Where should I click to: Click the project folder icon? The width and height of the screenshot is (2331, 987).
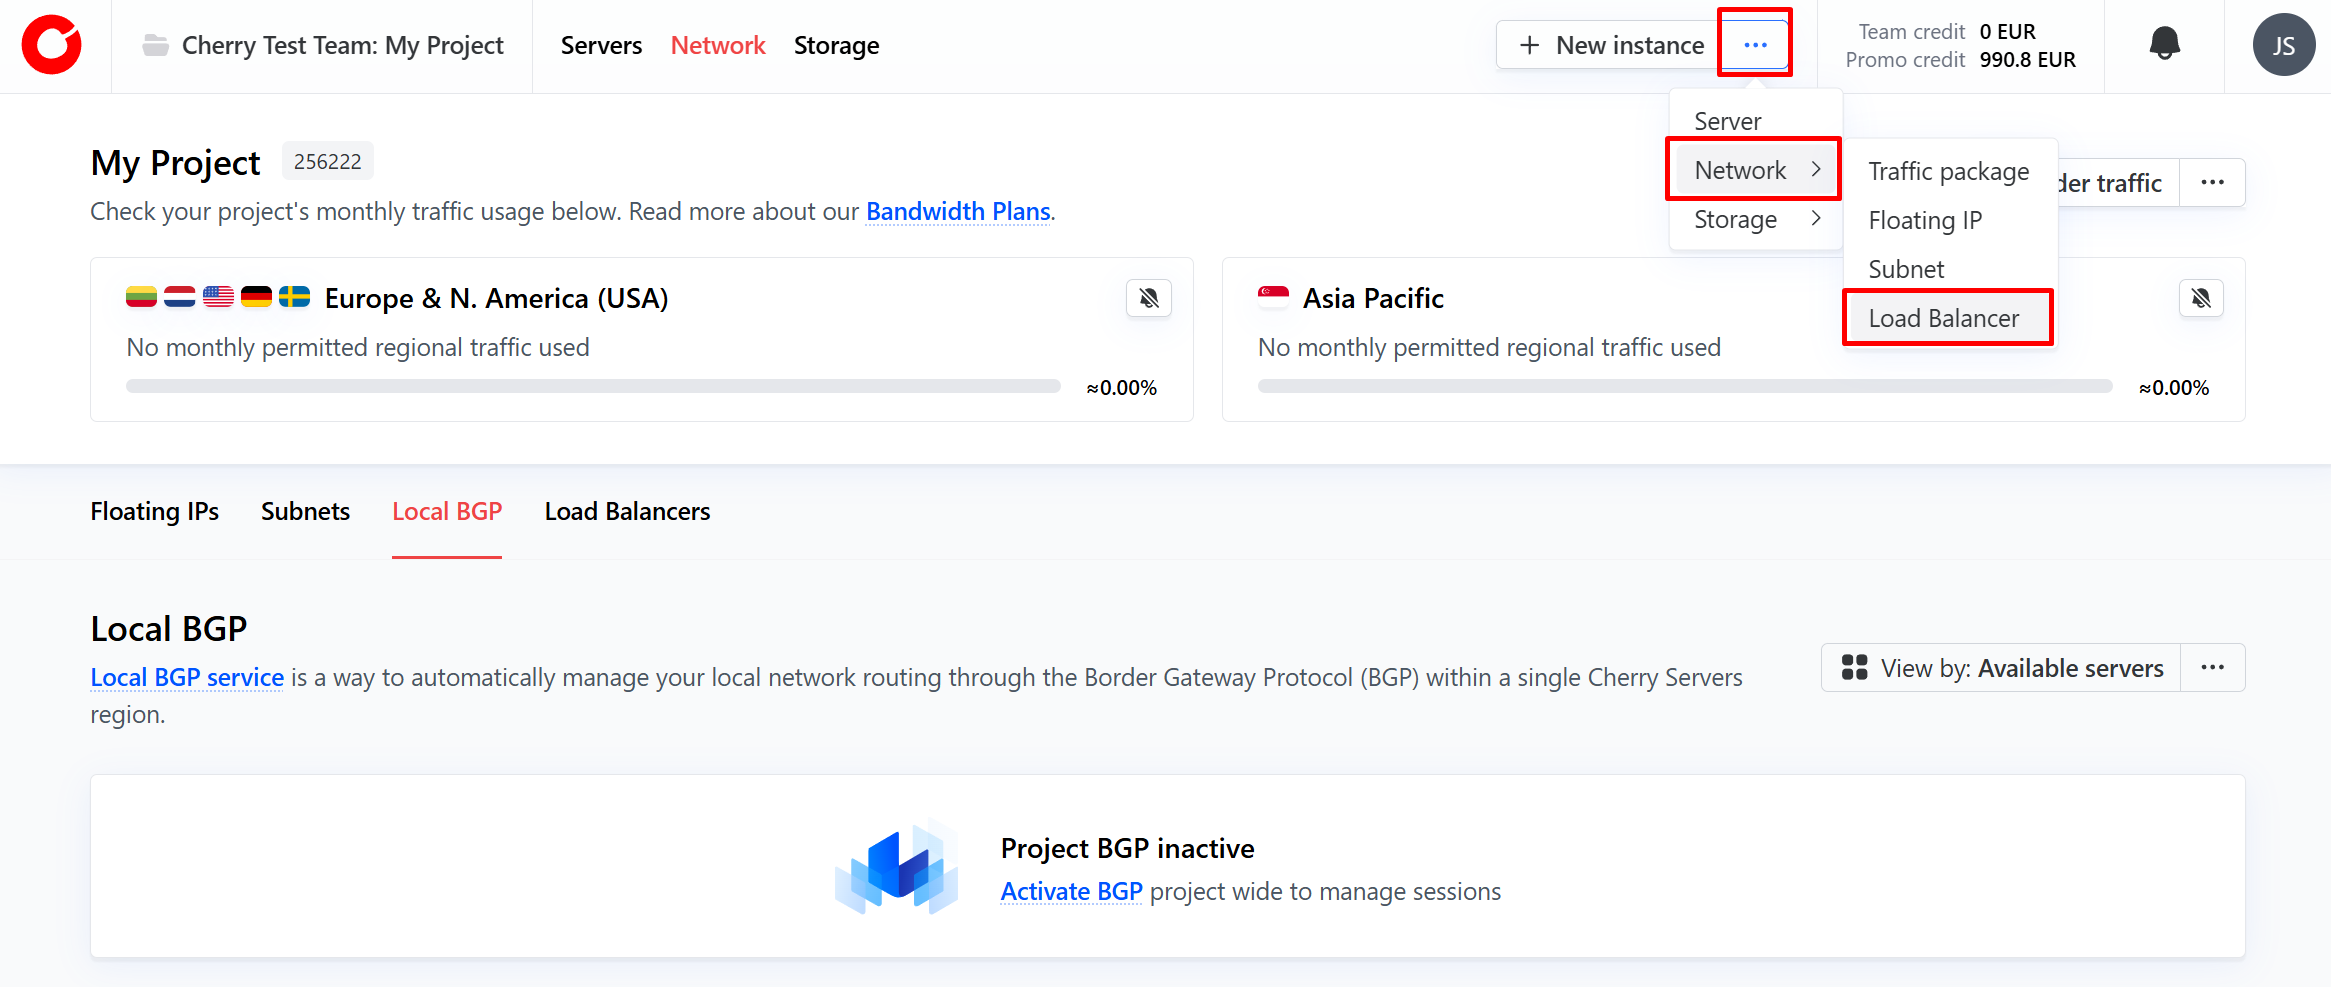(155, 45)
